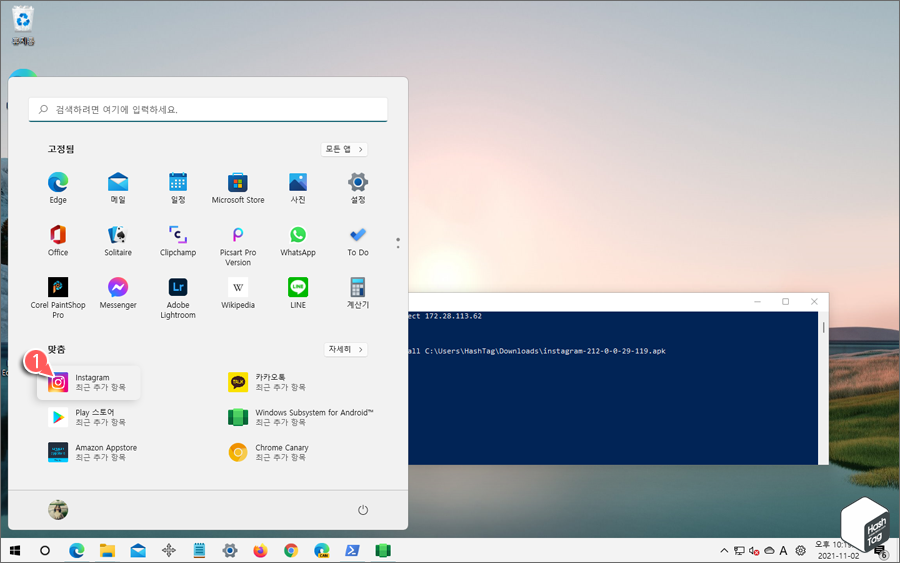Image resolution: width=900 pixels, height=563 pixels.
Task: Open the user profile picture
Action: coord(58,510)
